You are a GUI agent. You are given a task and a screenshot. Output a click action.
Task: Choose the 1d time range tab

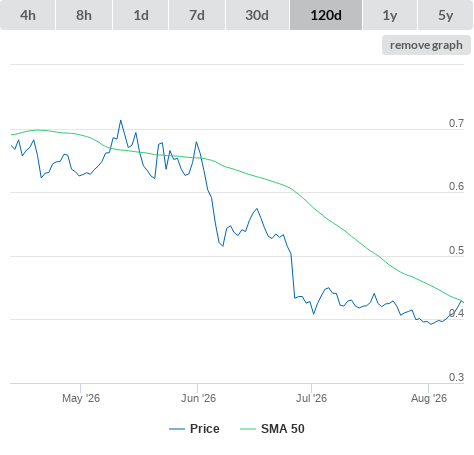141,15
